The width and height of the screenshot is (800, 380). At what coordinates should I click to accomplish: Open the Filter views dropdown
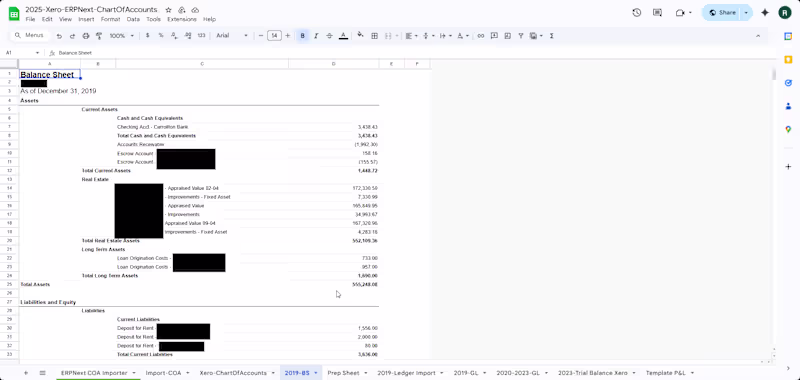tap(535, 36)
